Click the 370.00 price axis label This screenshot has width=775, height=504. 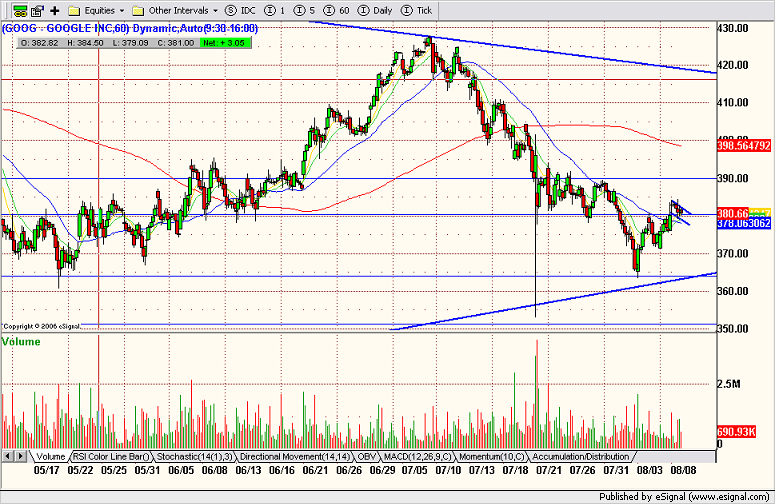(x=732, y=253)
